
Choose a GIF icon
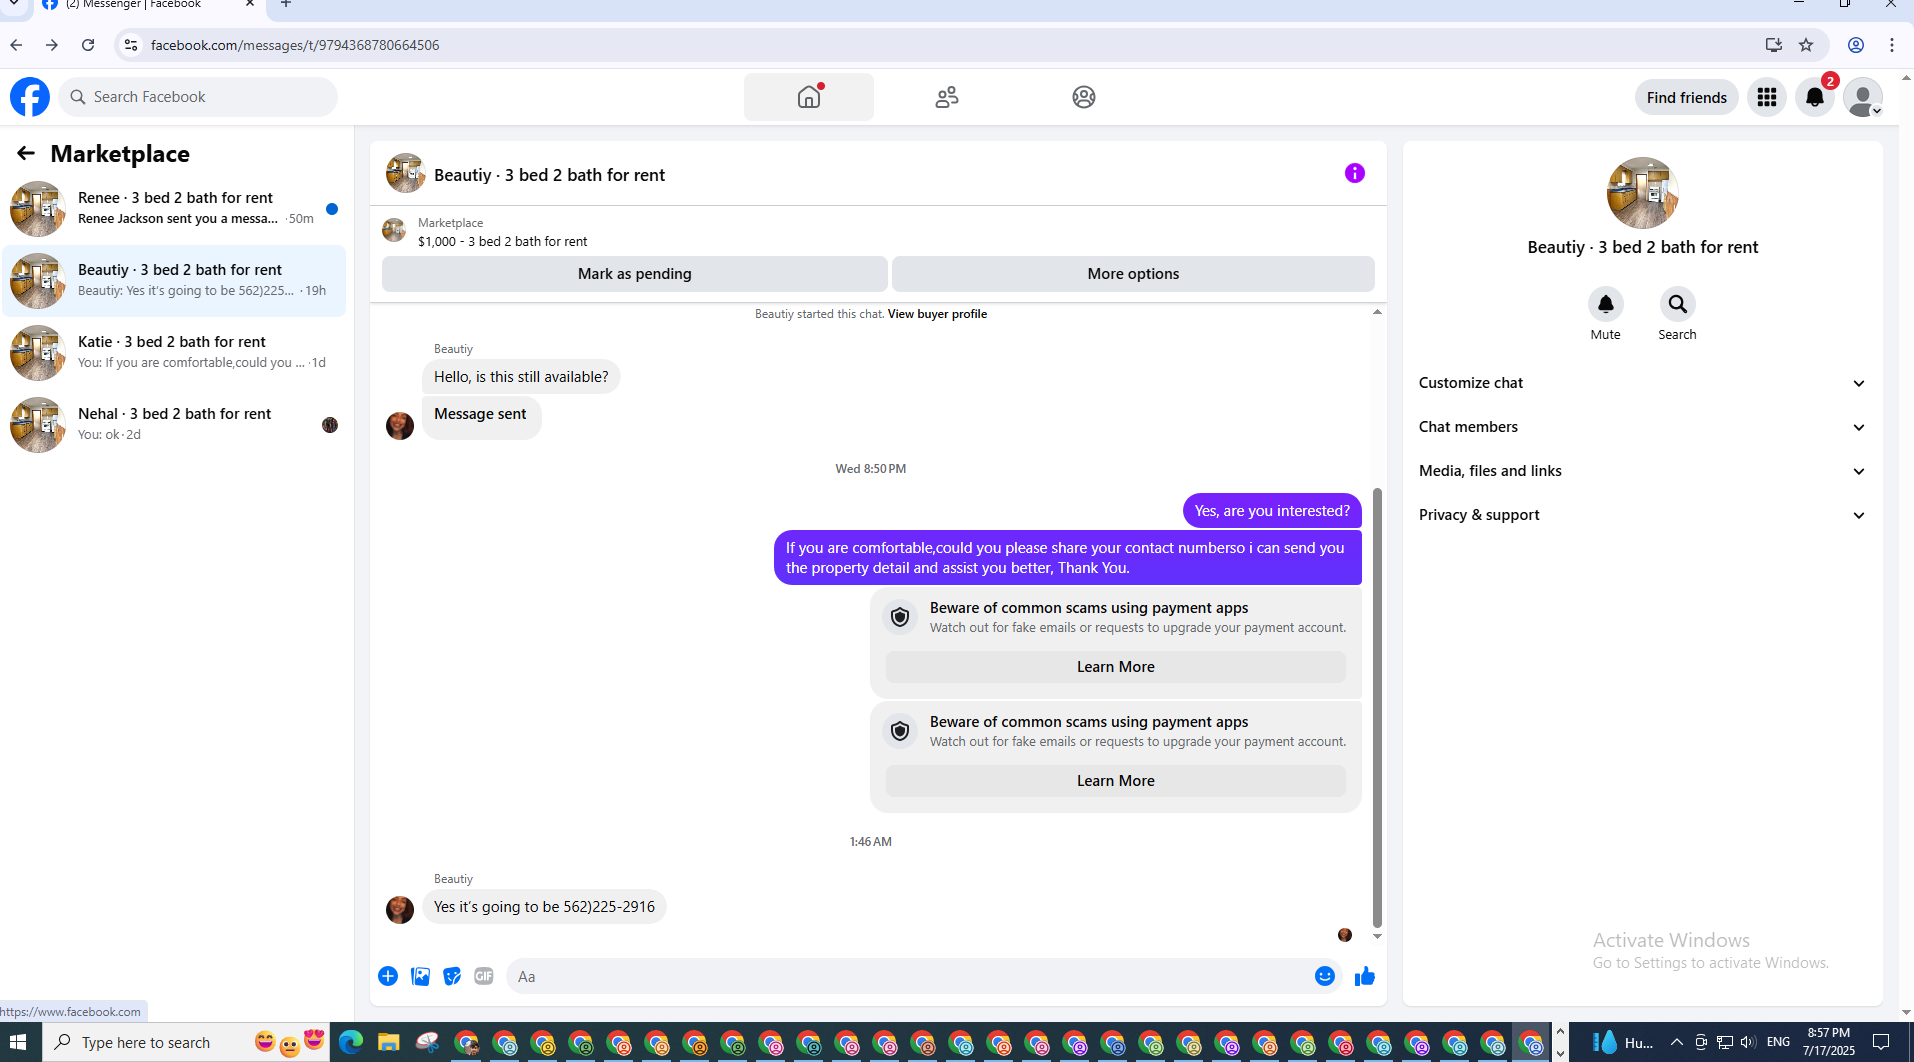pyautogui.click(x=484, y=976)
